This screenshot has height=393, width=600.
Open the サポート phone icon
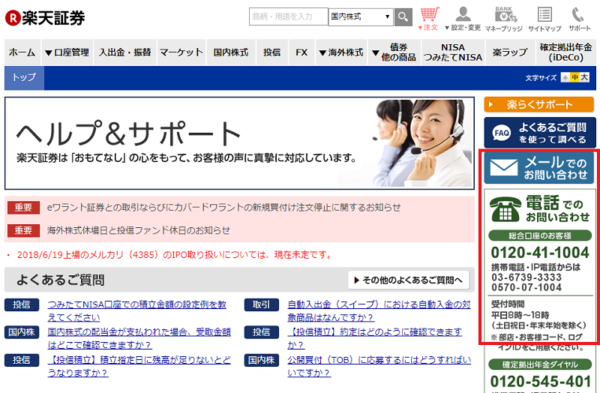(579, 19)
